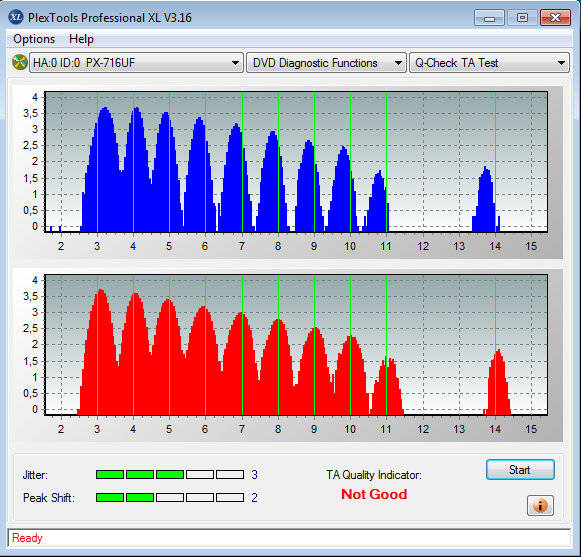Viewport: 581px width, 557px height.
Task: Click the Not Good quality indicator text
Action: click(374, 494)
